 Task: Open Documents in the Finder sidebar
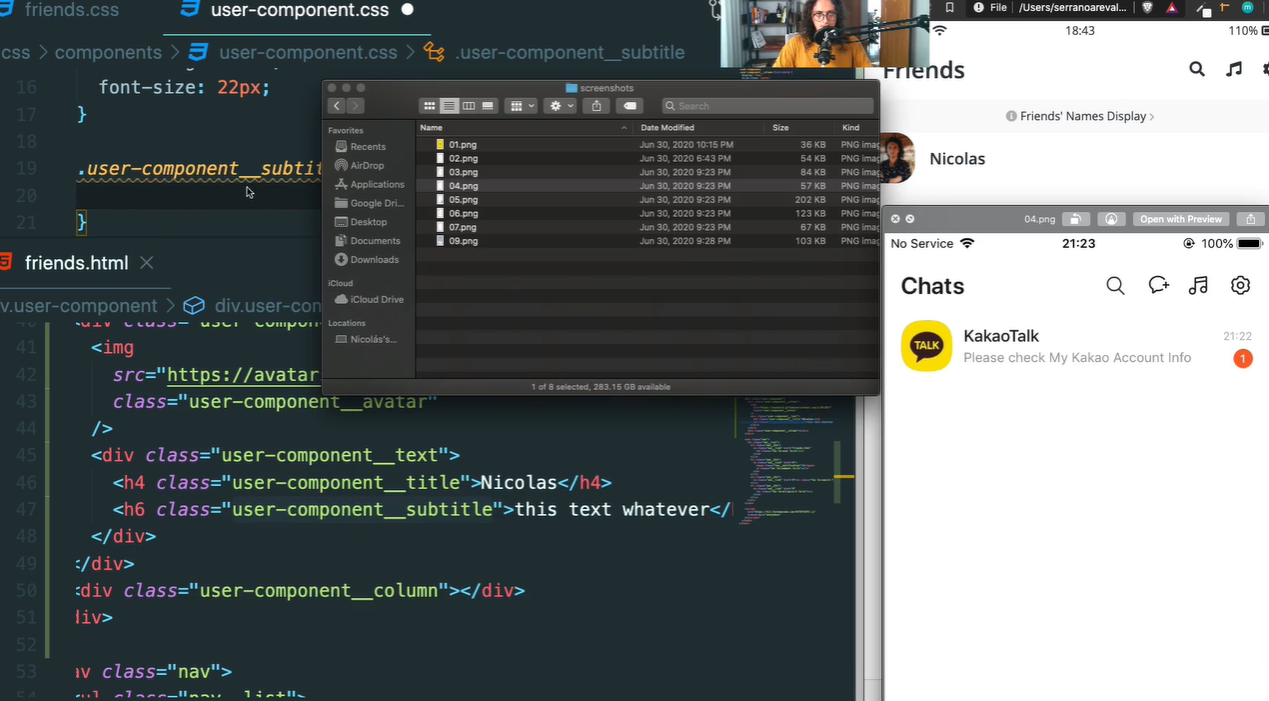click(x=368, y=241)
